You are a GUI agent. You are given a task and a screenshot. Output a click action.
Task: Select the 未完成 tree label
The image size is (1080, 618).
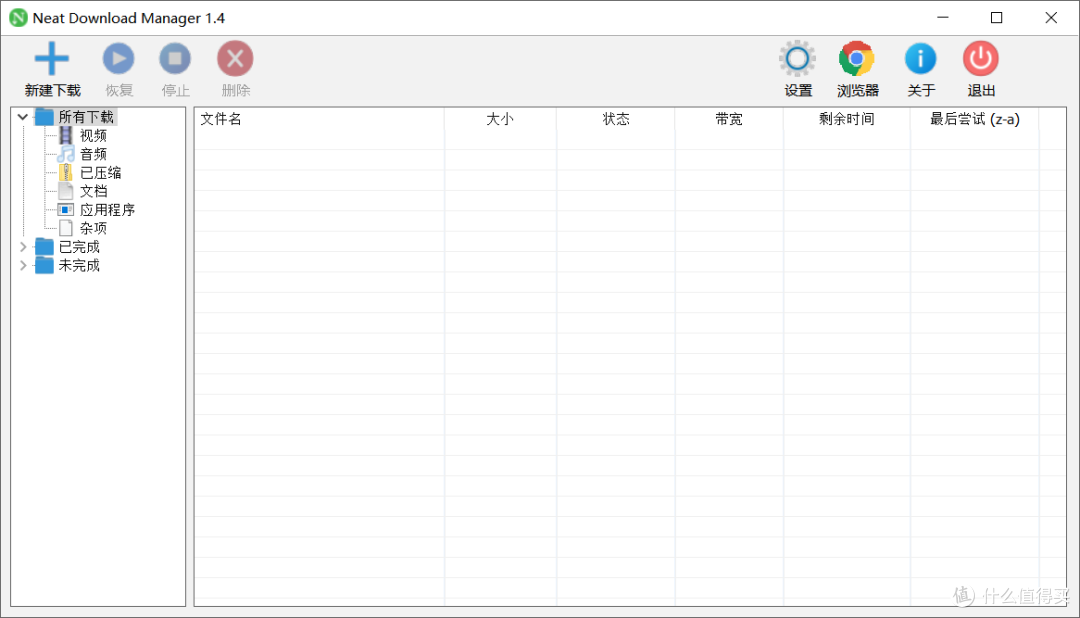pos(79,265)
